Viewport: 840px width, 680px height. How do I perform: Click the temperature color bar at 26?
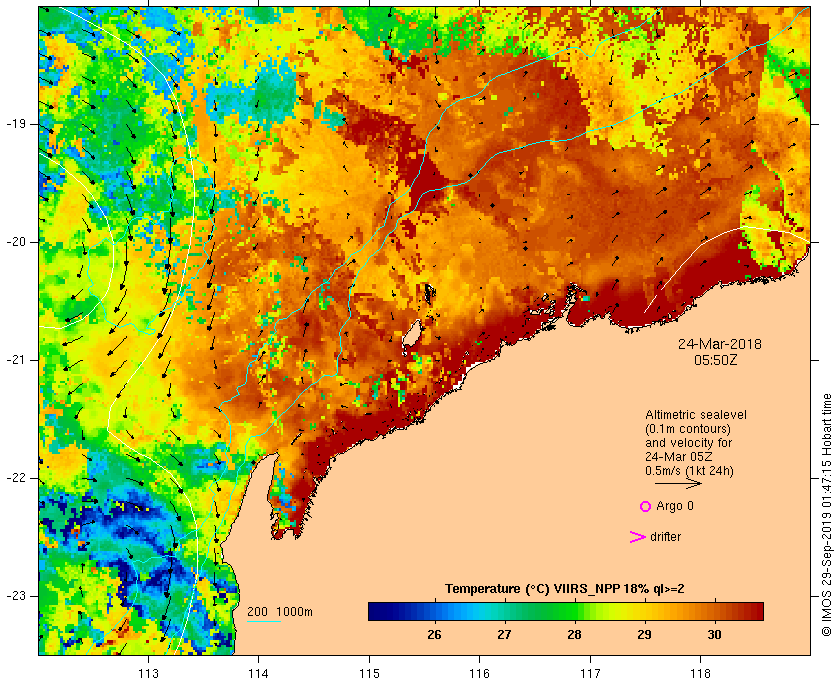coord(434,611)
